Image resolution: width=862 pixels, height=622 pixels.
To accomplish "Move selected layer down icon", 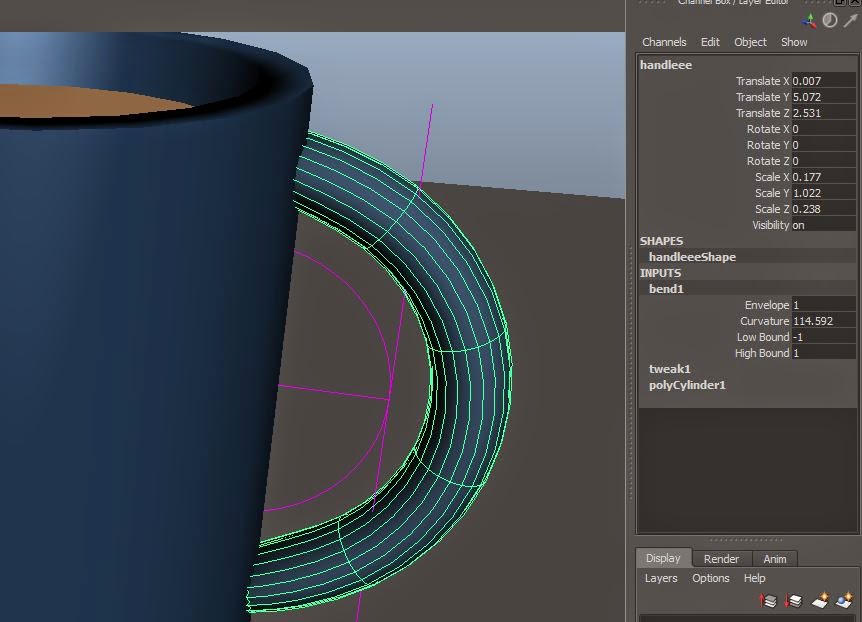I will tap(793, 600).
